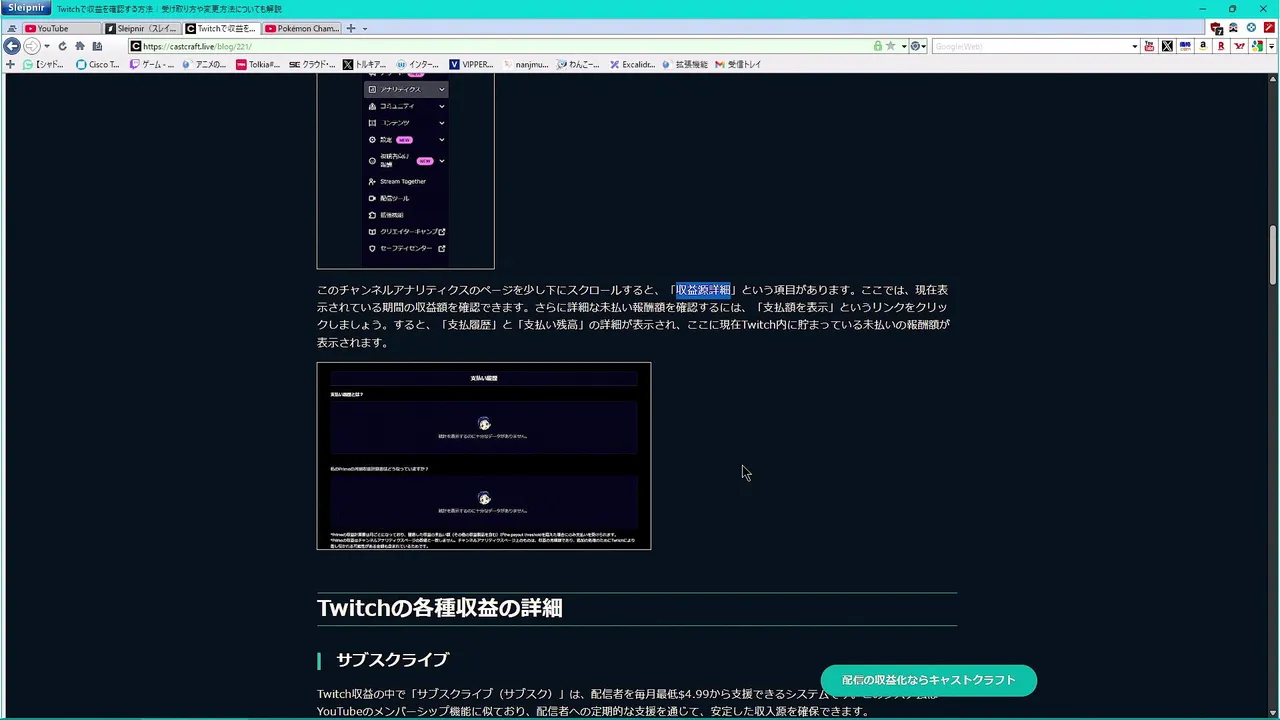
Task: Switch to the Pokémon Cham... tab
Action: pos(302,28)
